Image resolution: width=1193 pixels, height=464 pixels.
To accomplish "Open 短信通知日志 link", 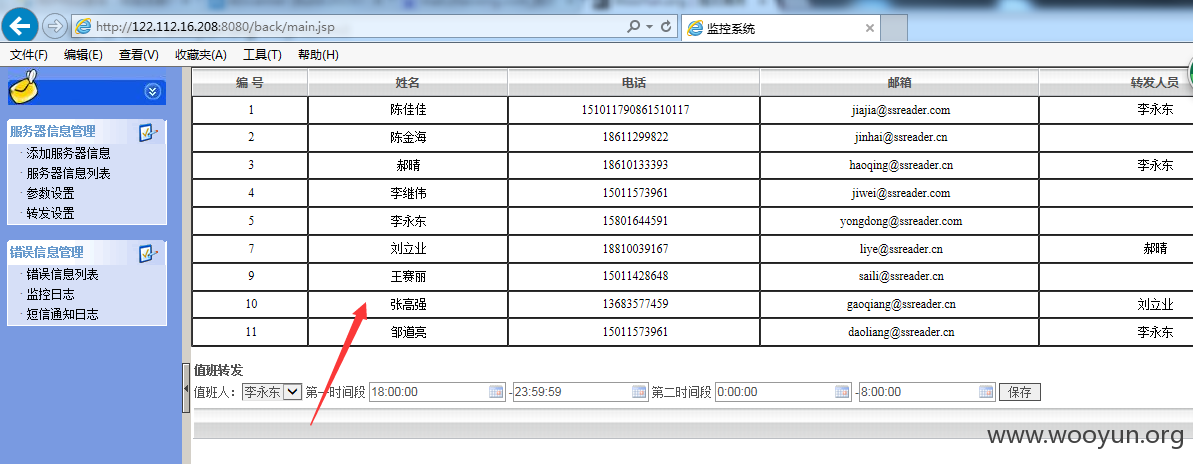I will click(62, 314).
